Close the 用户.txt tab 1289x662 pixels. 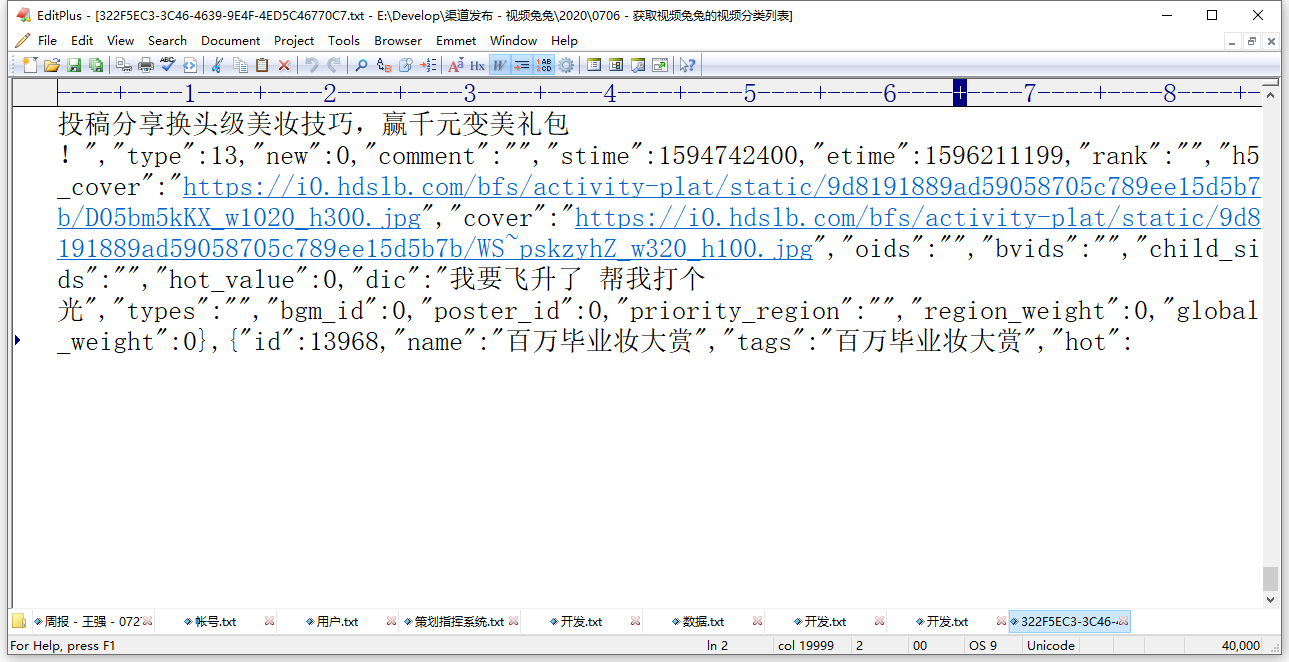(391, 621)
